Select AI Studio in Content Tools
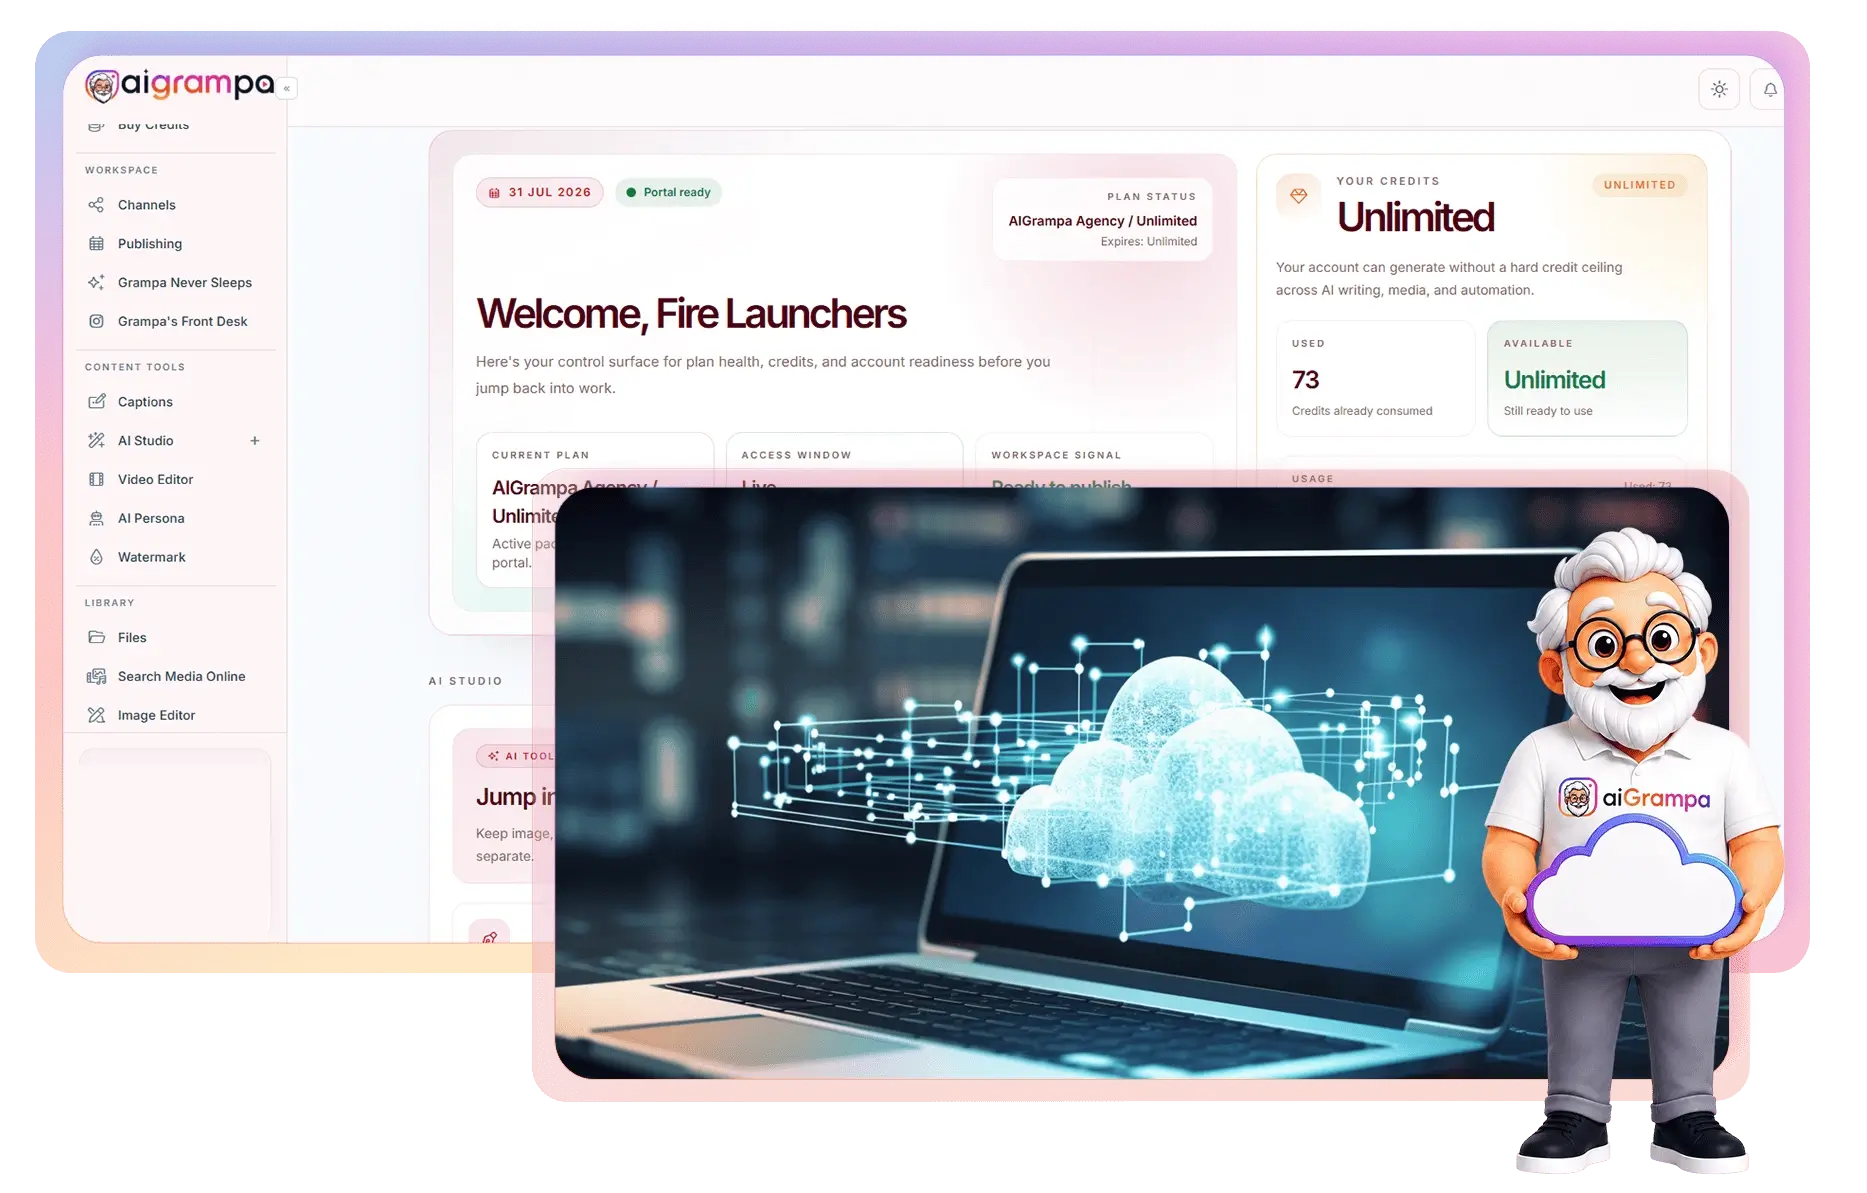 coord(146,441)
